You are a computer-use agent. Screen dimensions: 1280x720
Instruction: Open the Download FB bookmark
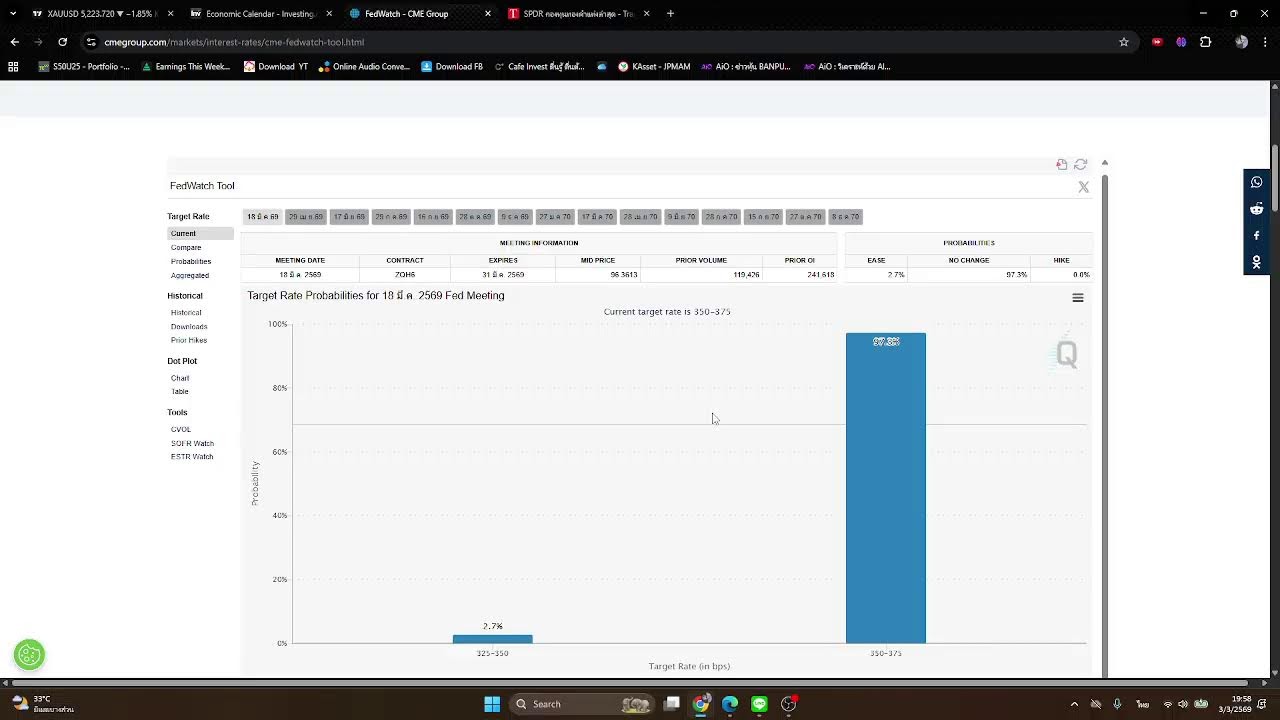coord(452,67)
